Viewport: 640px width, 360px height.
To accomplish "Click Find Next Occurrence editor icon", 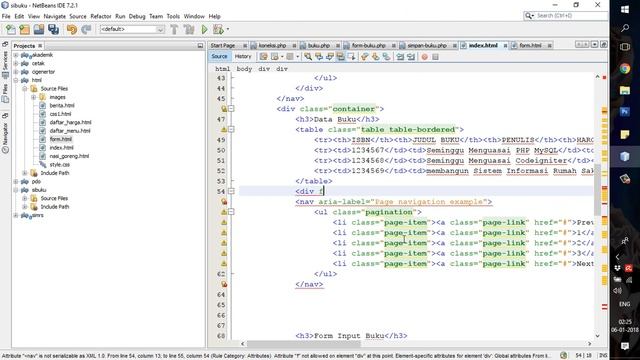I will pos(330,57).
